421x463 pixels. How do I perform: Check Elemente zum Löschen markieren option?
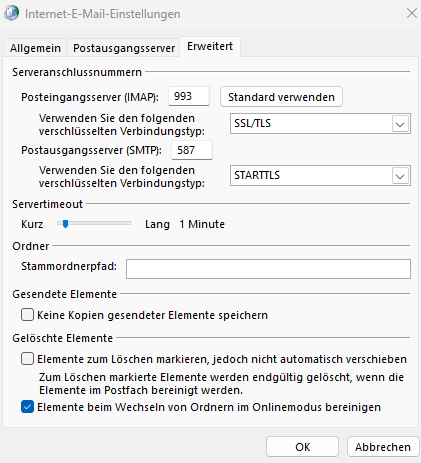point(27,359)
